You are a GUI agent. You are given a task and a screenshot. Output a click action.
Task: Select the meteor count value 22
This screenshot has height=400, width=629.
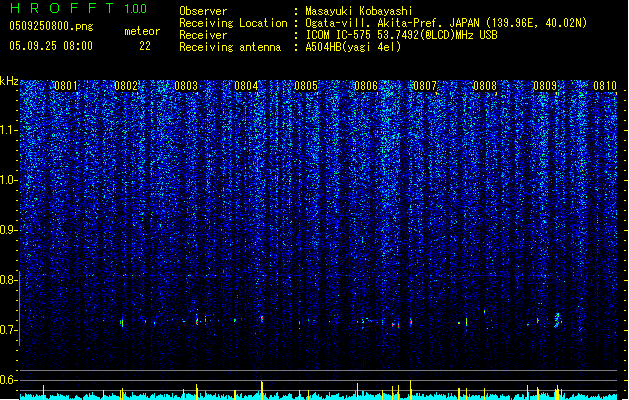145,46
